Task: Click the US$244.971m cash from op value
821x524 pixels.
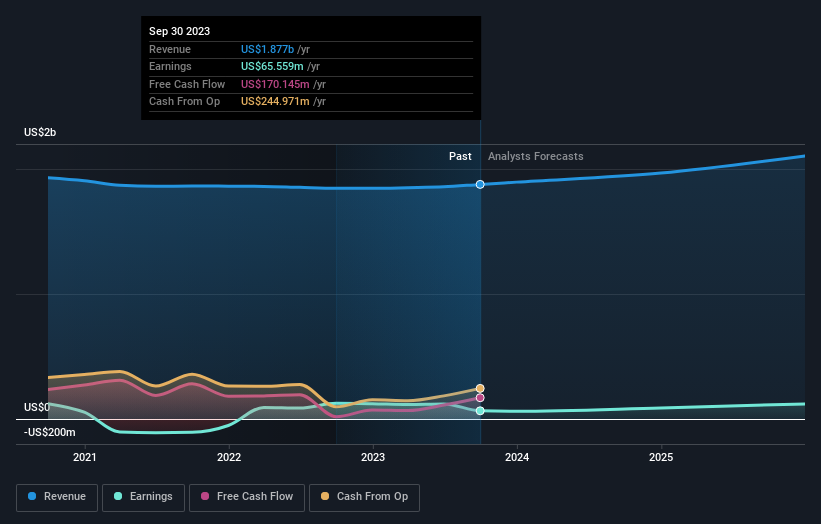Action: pyautogui.click(x=275, y=102)
